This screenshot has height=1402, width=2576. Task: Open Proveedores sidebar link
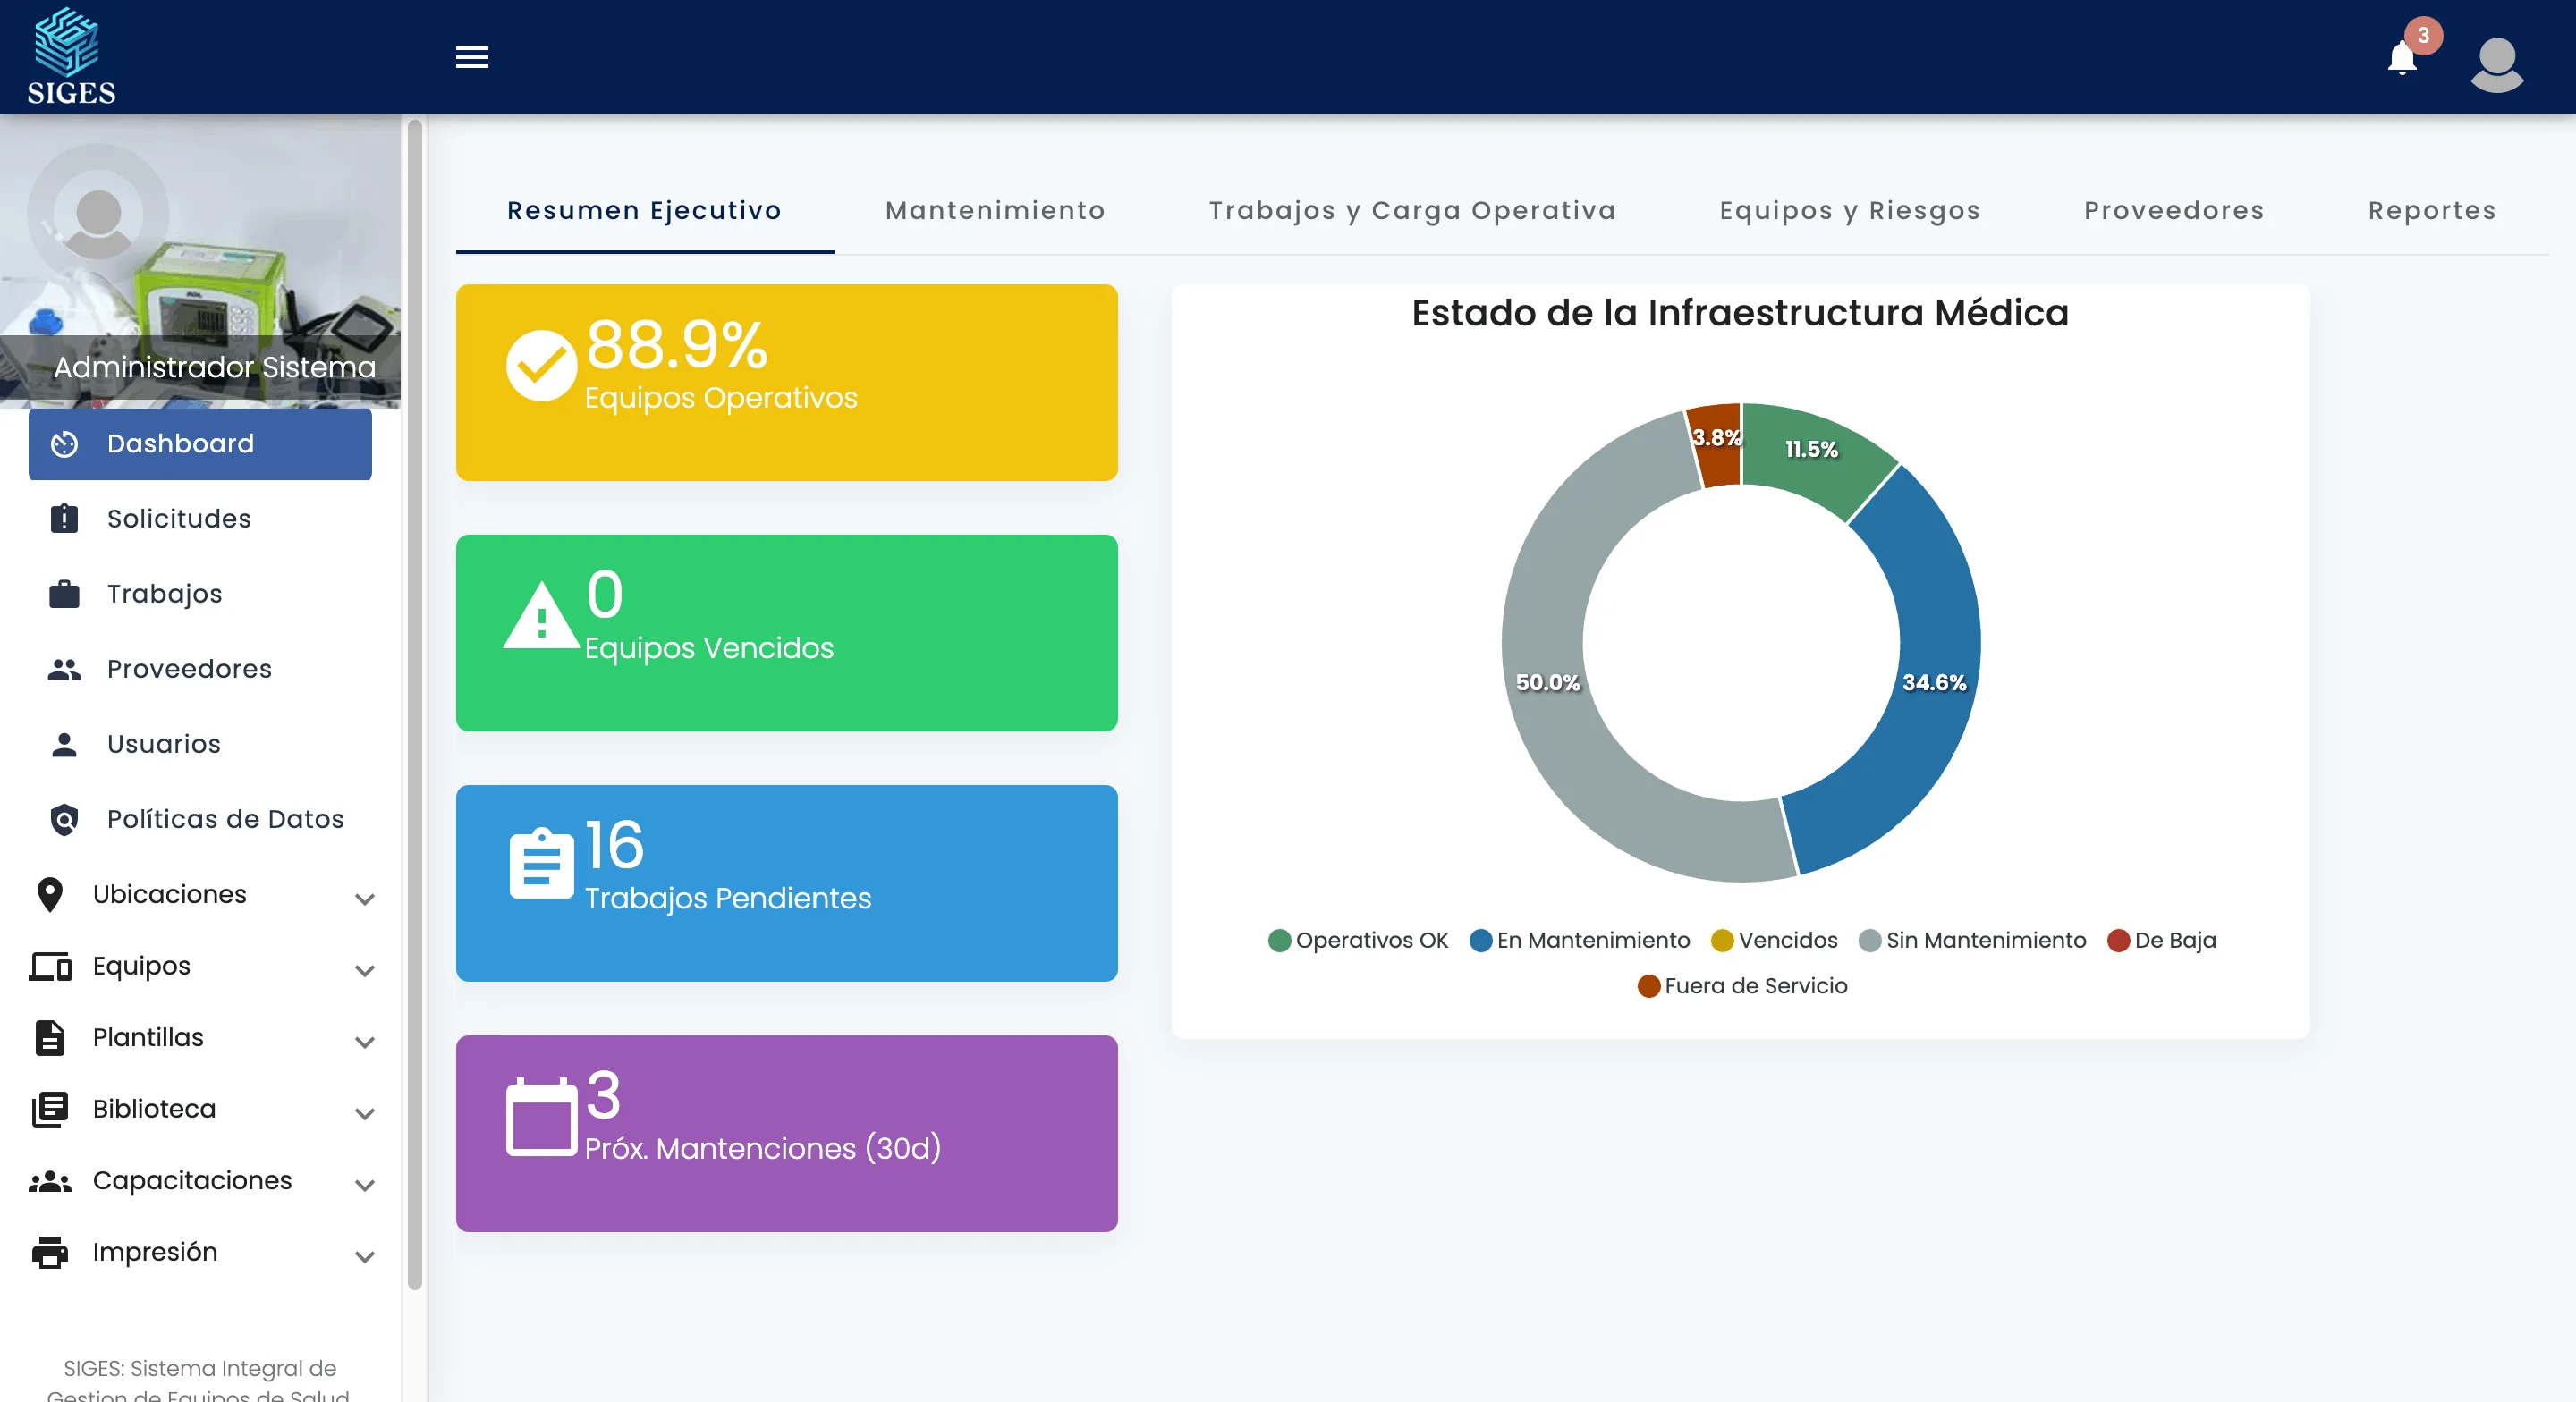[x=200, y=669]
